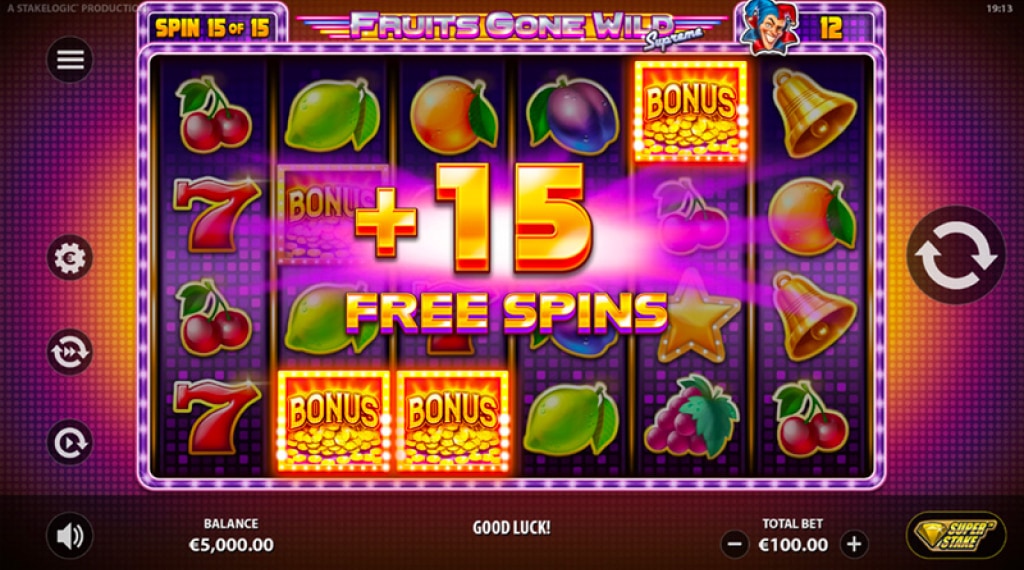Click the bottom BONUS symbol on reel two
Image resolution: width=1024 pixels, height=570 pixels.
point(333,420)
